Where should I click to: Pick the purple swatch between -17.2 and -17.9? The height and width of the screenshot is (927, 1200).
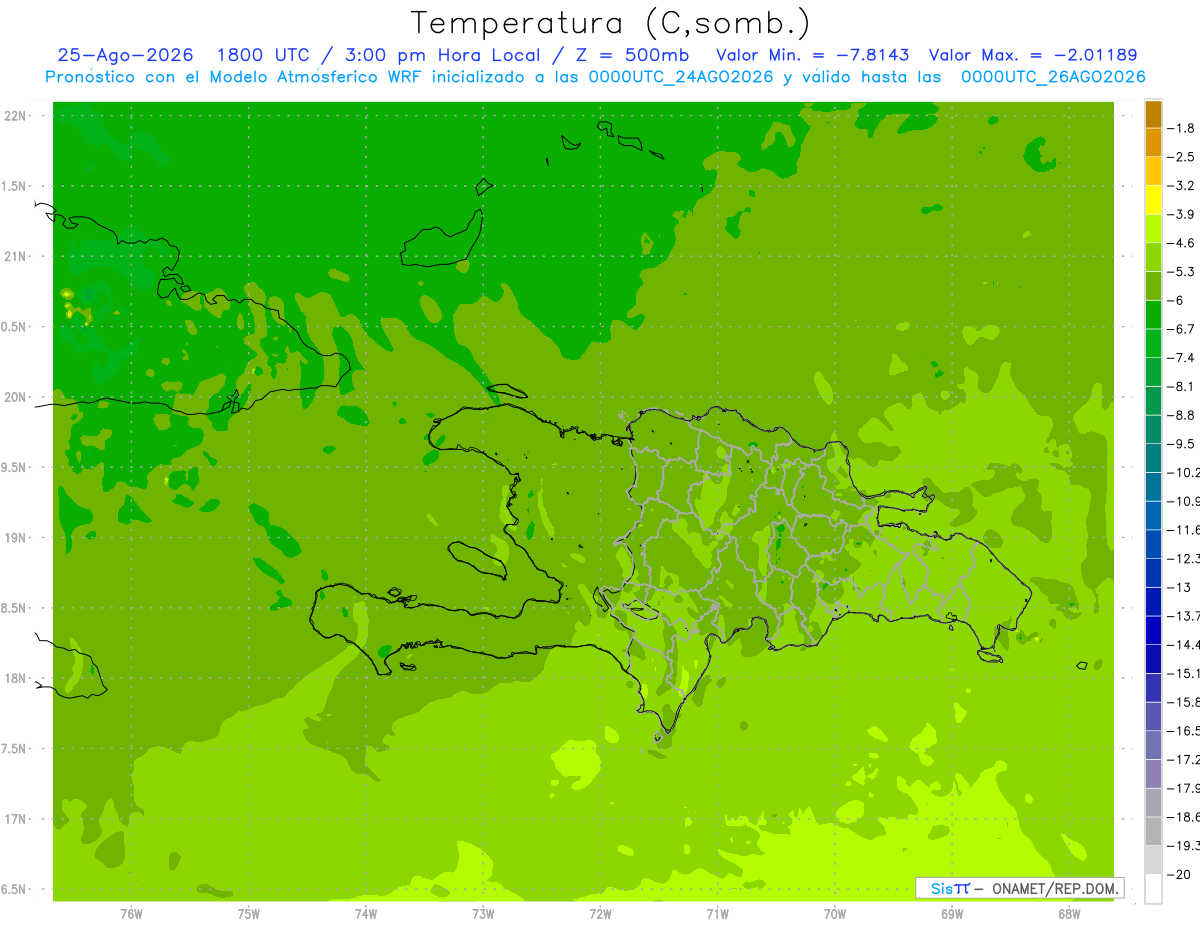point(1153,774)
